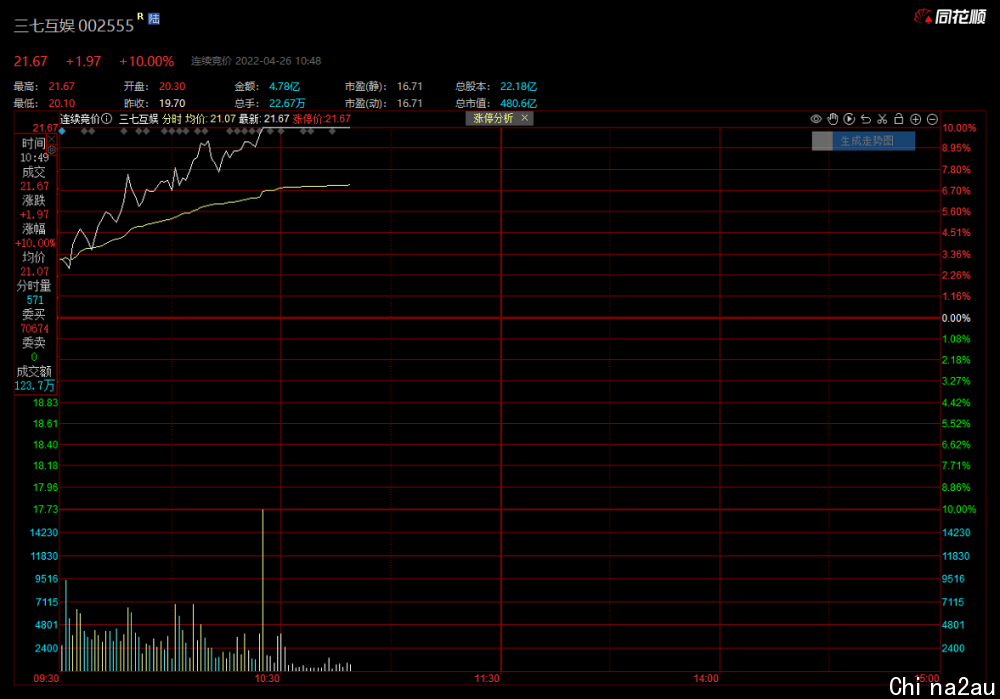Select the scissors cut tool
The height and width of the screenshot is (699, 1000).
882,119
